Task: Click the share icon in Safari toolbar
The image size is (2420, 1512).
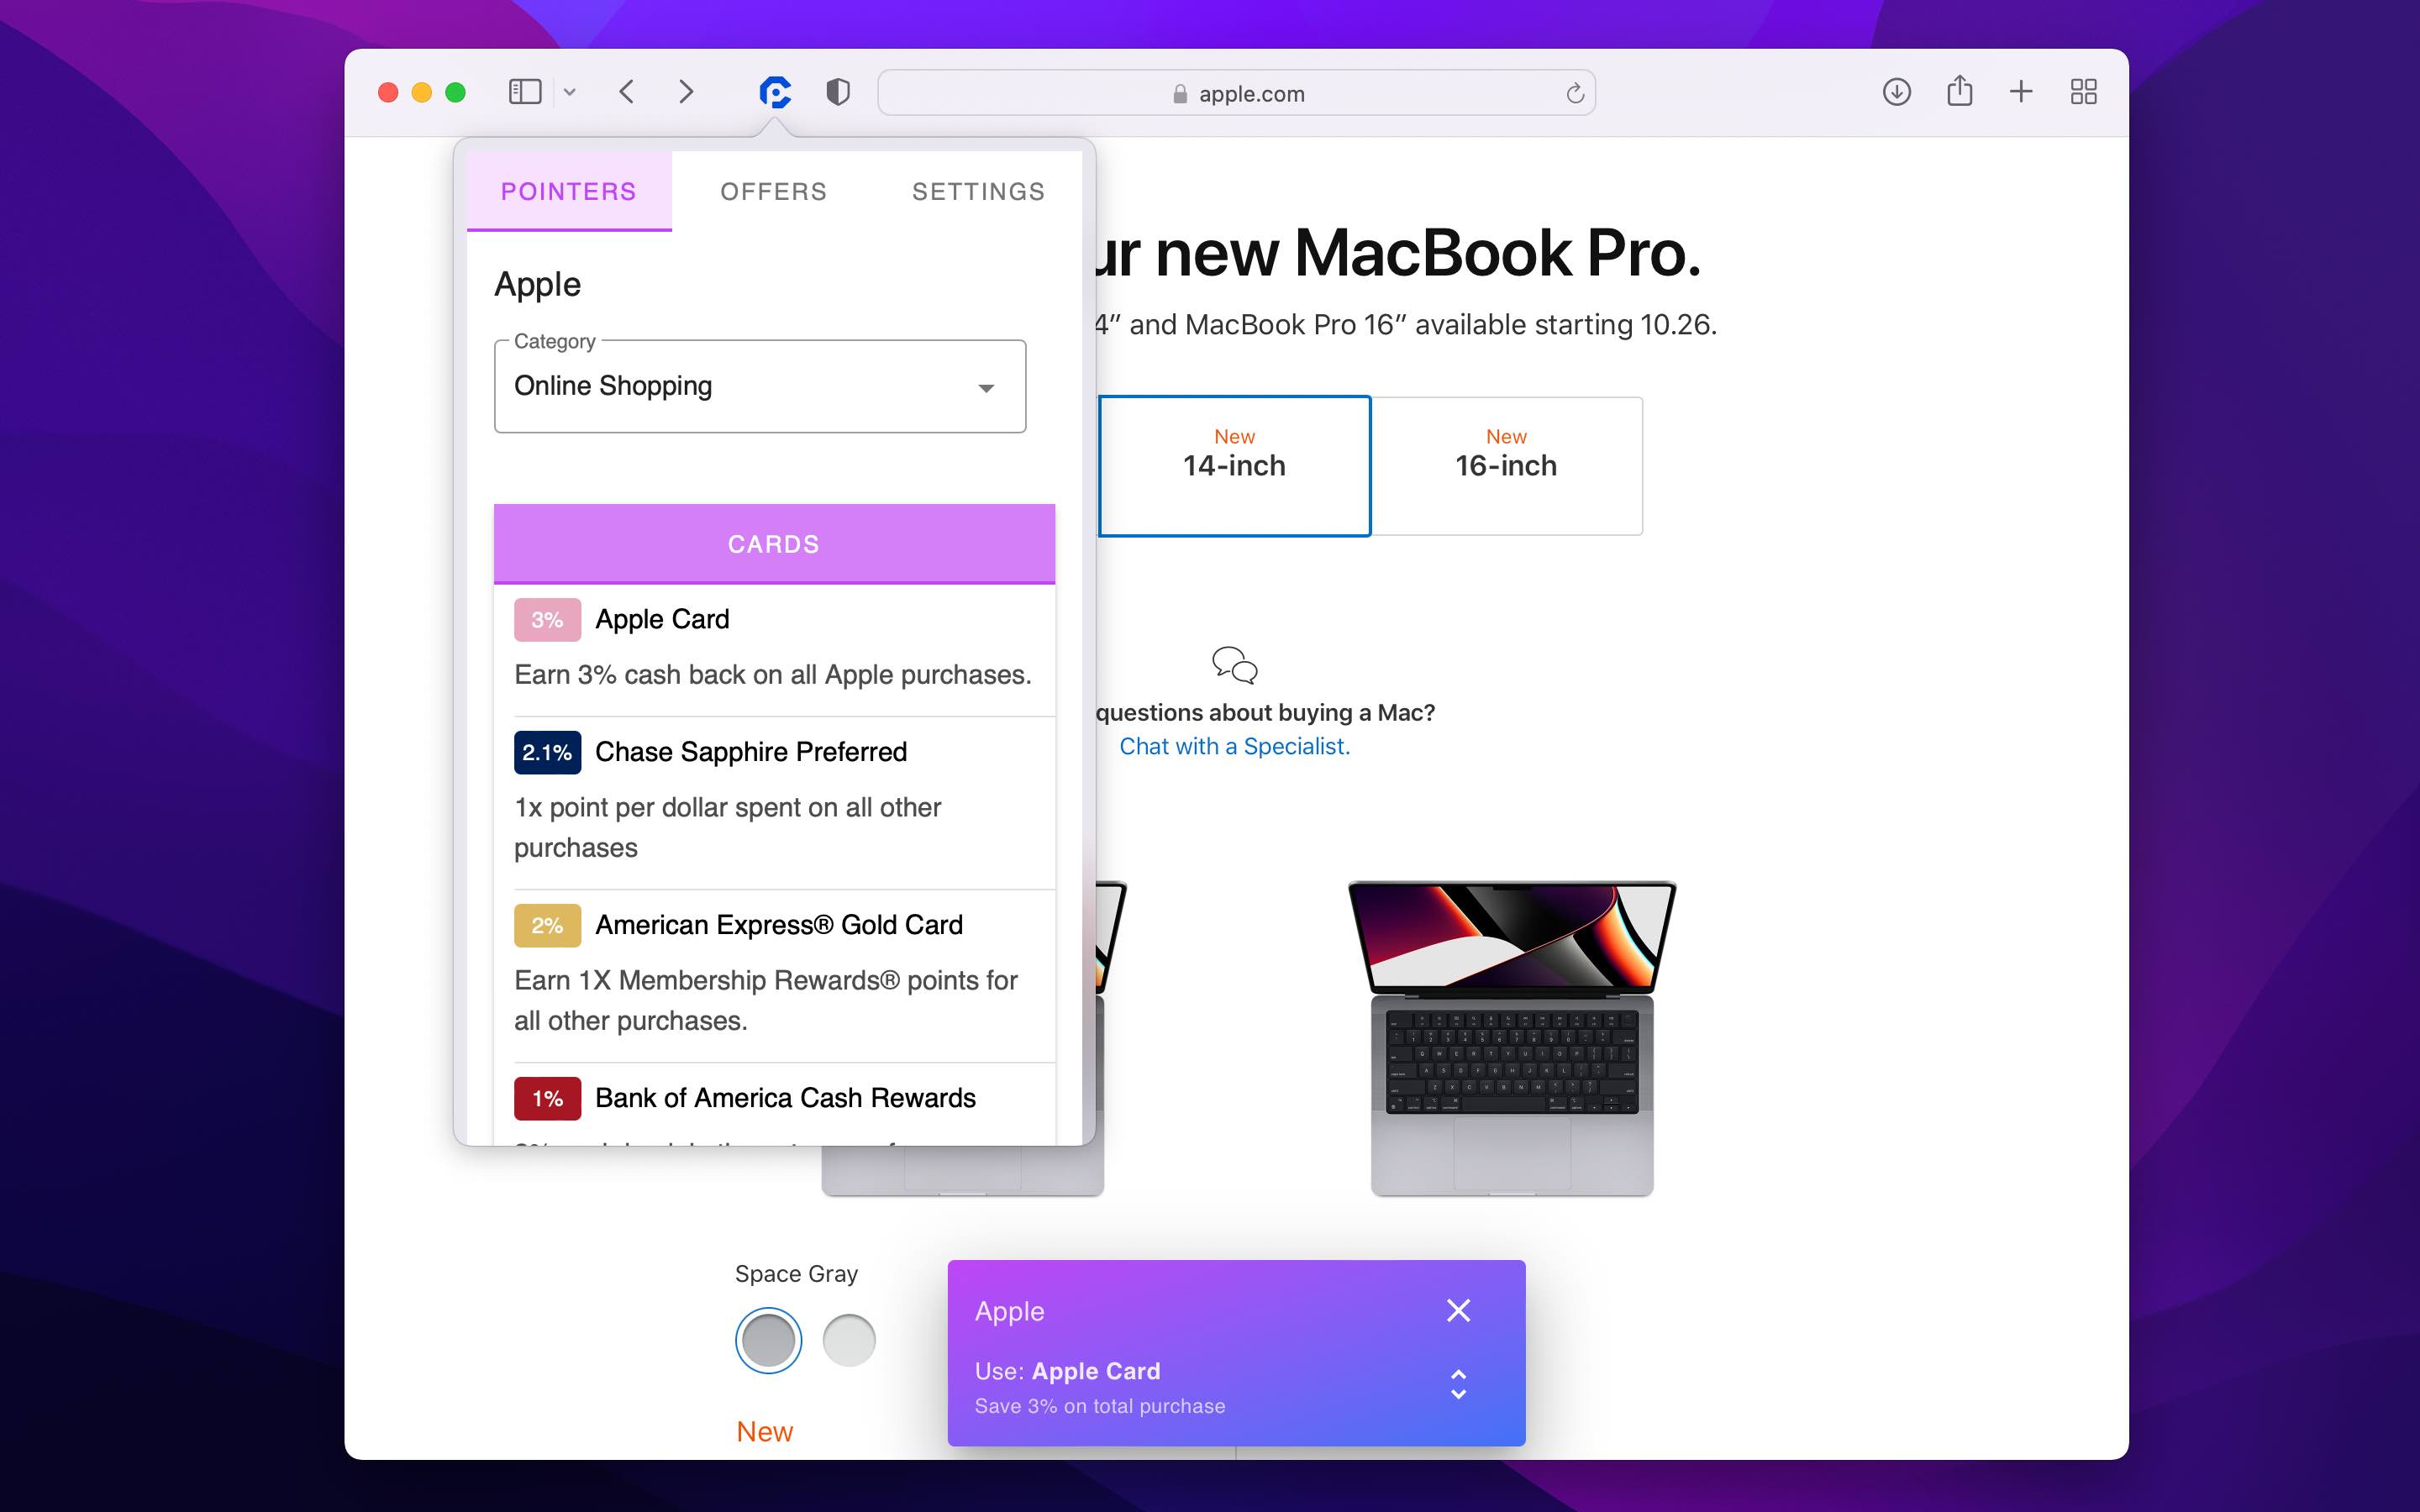Action: [1959, 92]
